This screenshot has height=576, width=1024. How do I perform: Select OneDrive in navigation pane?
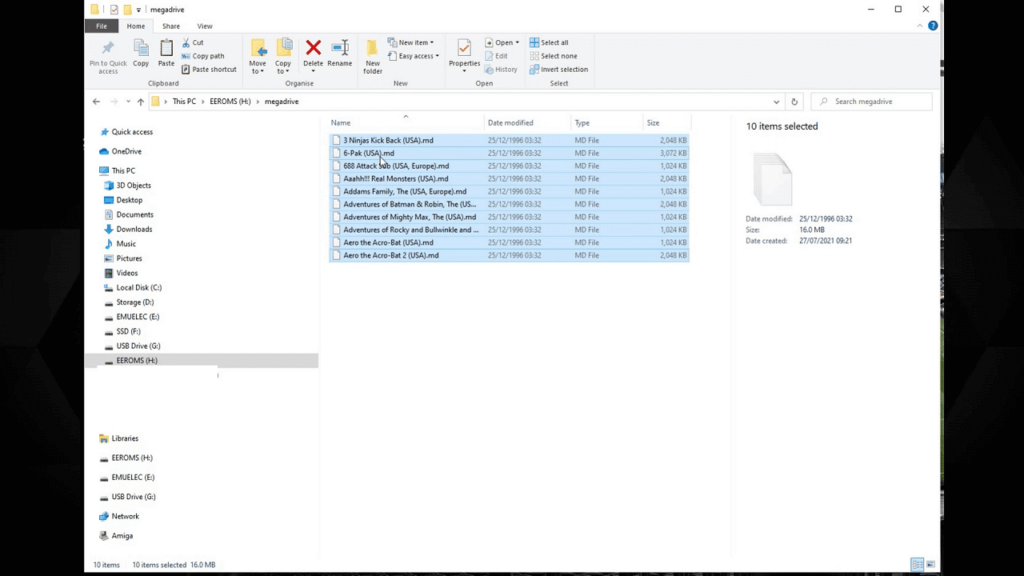[x=126, y=152]
